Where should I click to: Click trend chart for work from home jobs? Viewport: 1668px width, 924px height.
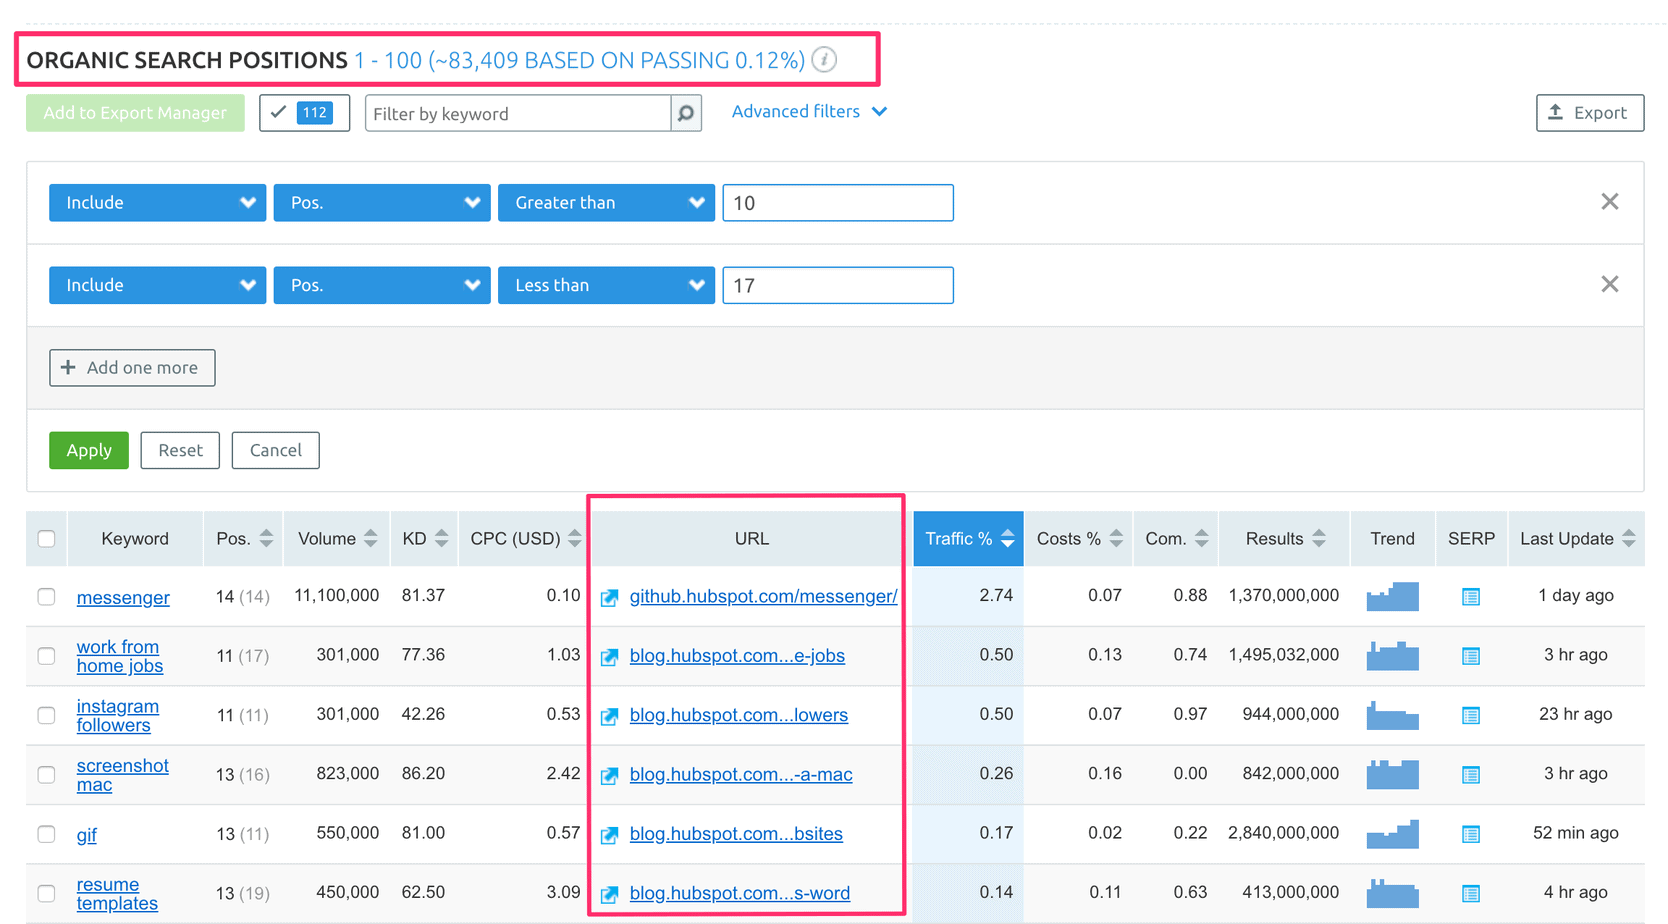[1393, 656]
